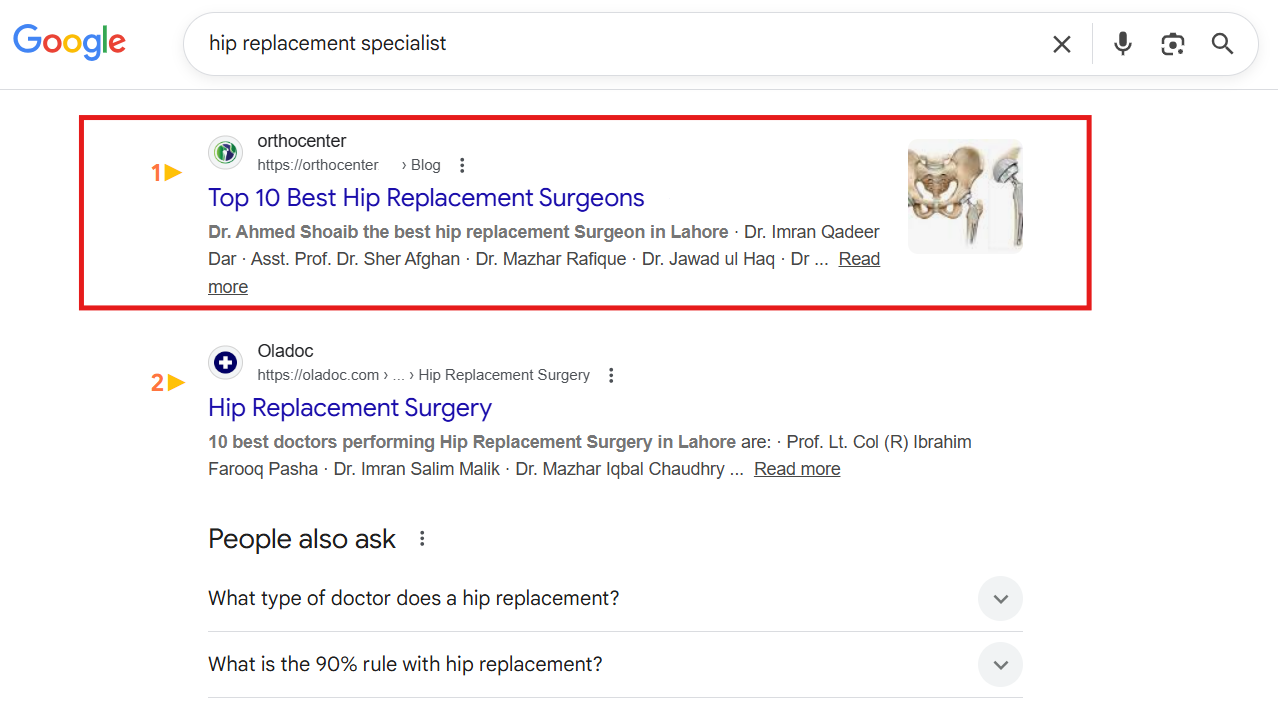Click the orthocenter Blog breadcrumb
The height and width of the screenshot is (707, 1278).
(x=425, y=165)
